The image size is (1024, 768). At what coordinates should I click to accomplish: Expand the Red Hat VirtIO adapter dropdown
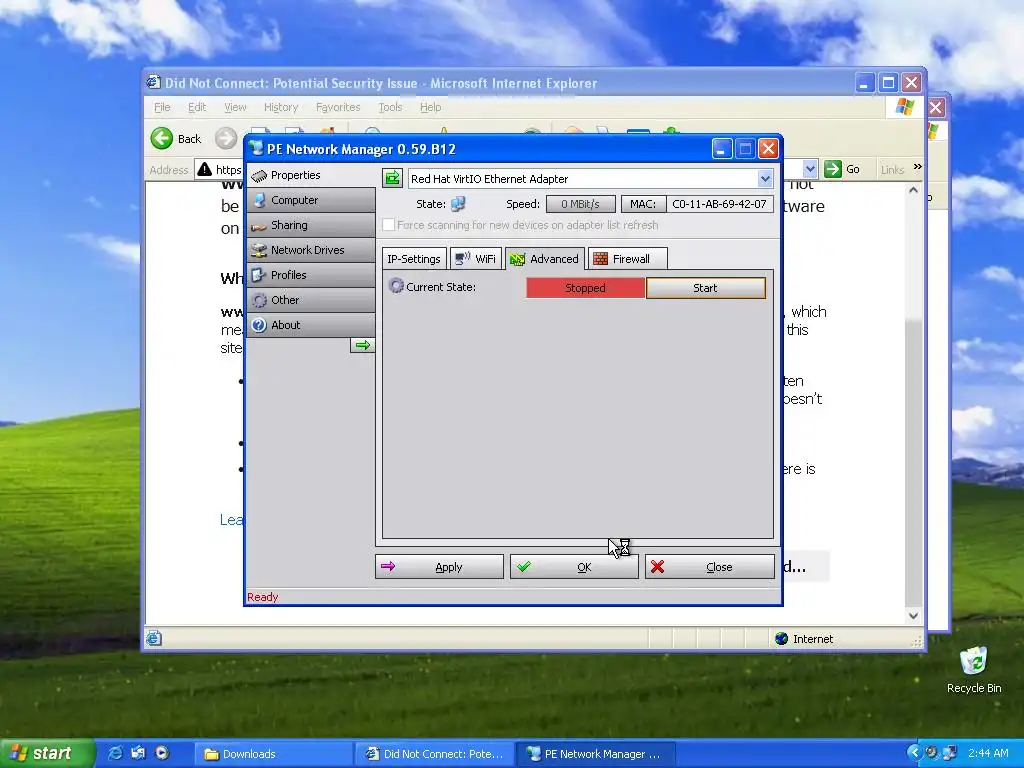pyautogui.click(x=765, y=178)
